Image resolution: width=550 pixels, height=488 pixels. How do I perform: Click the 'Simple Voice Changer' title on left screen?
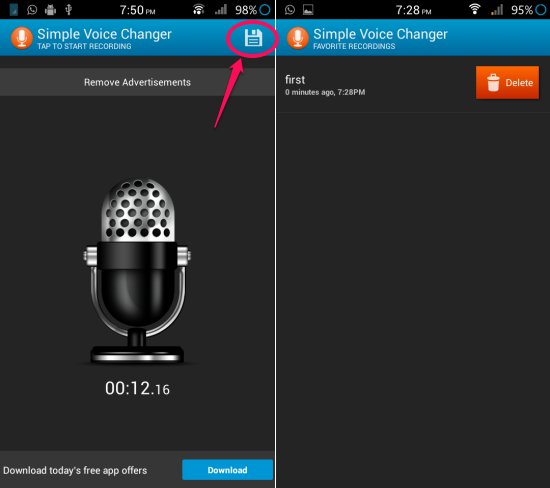pos(104,34)
